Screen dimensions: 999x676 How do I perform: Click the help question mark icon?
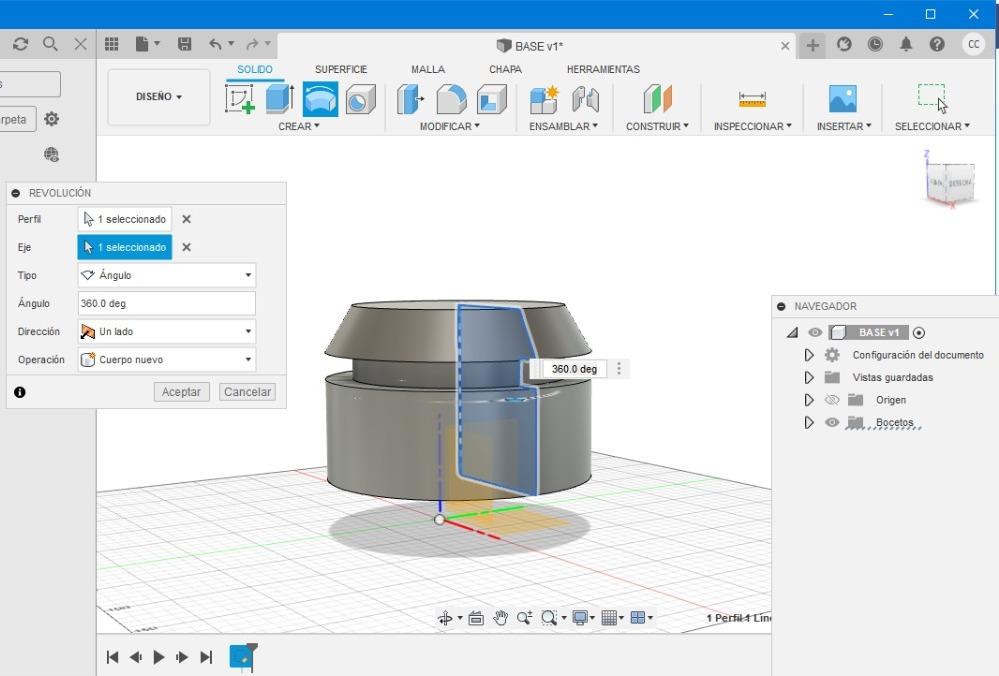point(937,44)
